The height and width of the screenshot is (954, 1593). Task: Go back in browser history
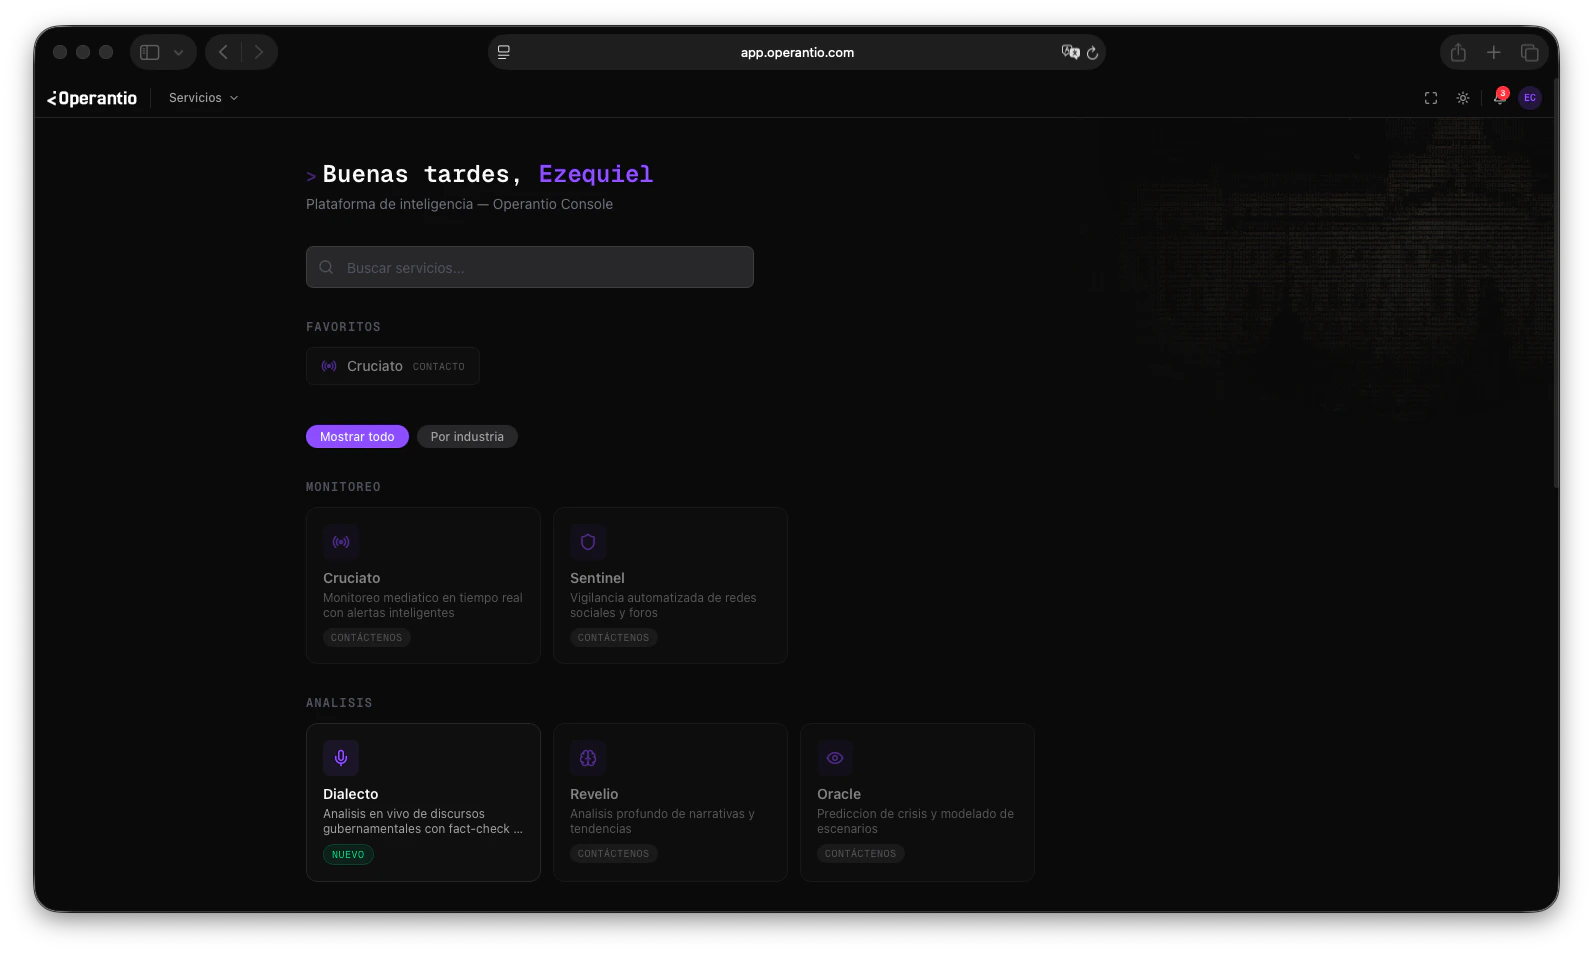224,52
